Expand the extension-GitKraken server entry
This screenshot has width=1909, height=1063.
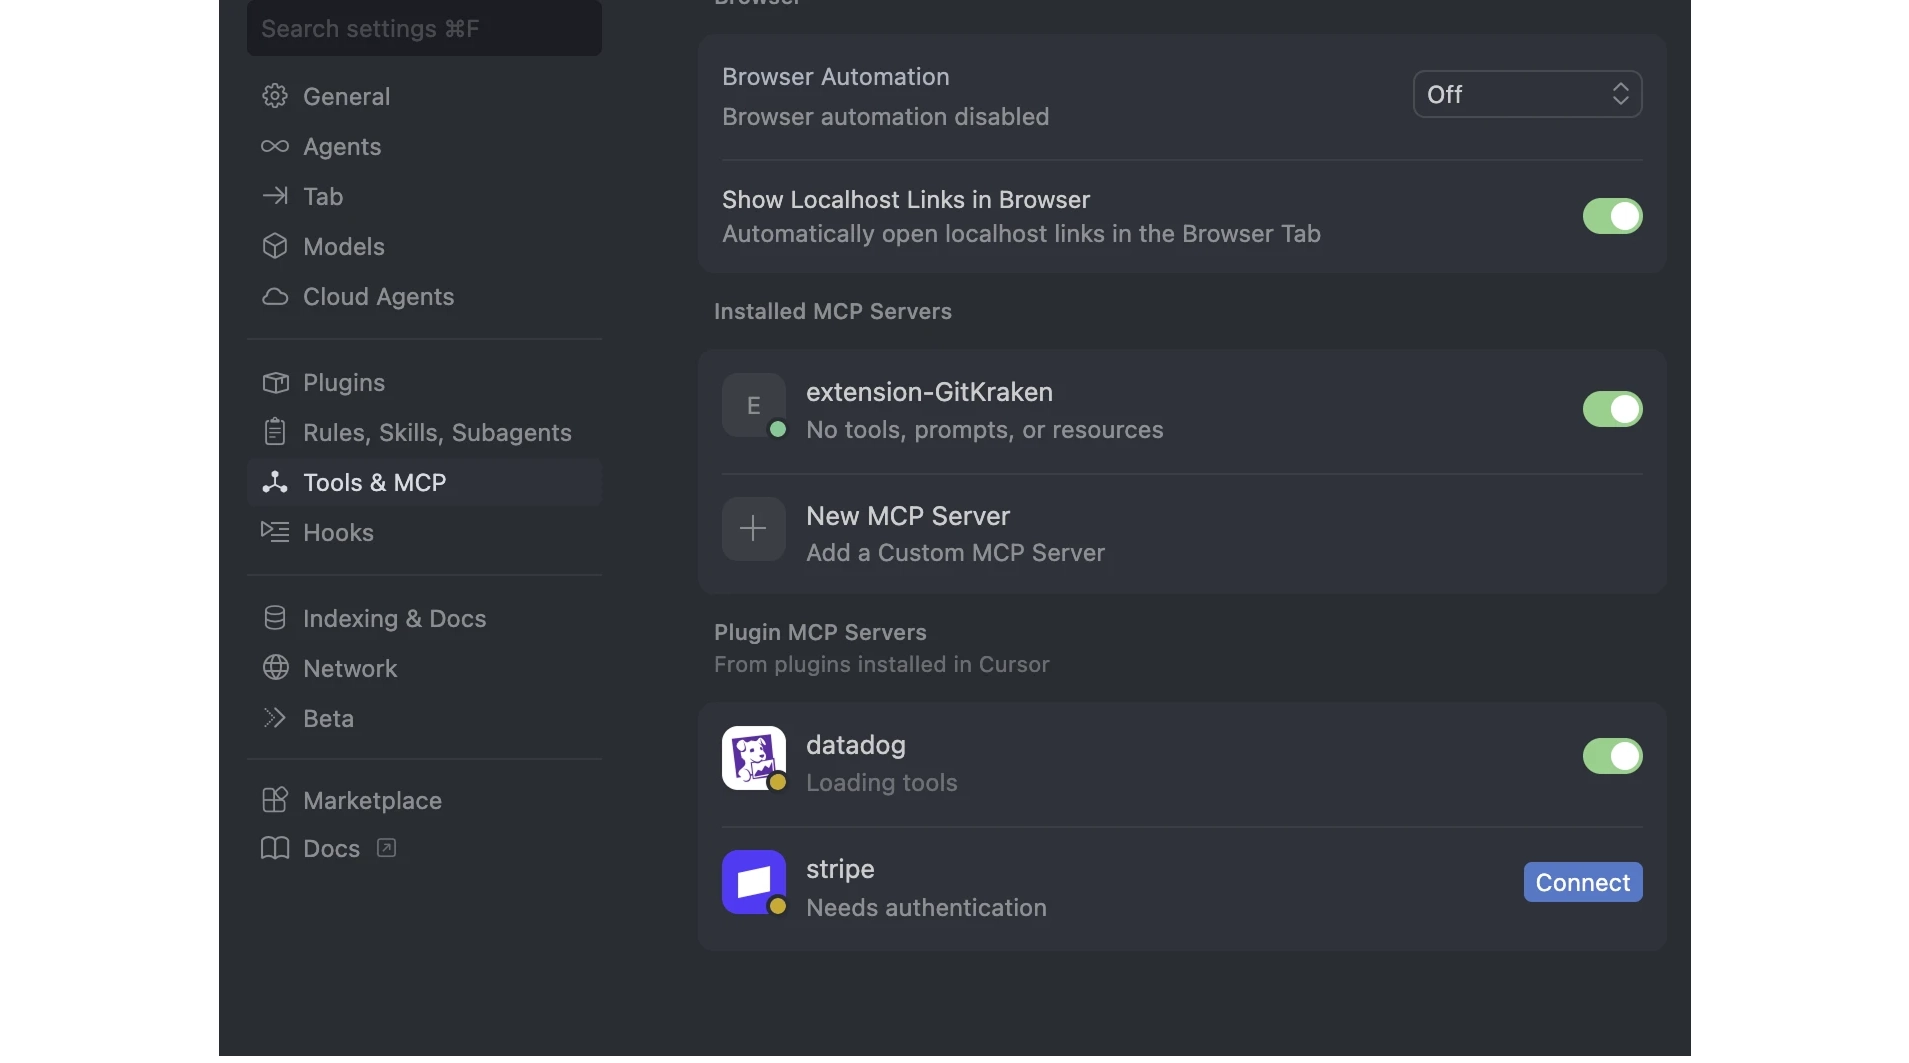(1100, 409)
